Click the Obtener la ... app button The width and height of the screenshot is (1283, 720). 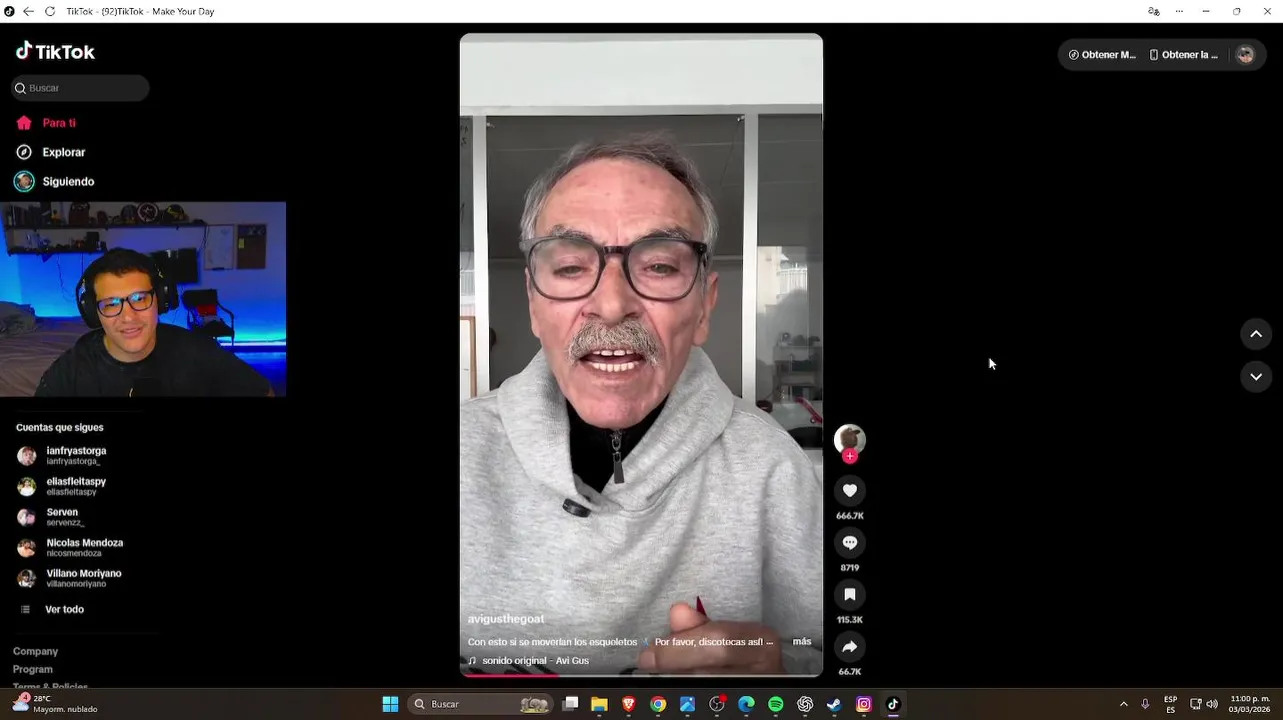point(1184,55)
